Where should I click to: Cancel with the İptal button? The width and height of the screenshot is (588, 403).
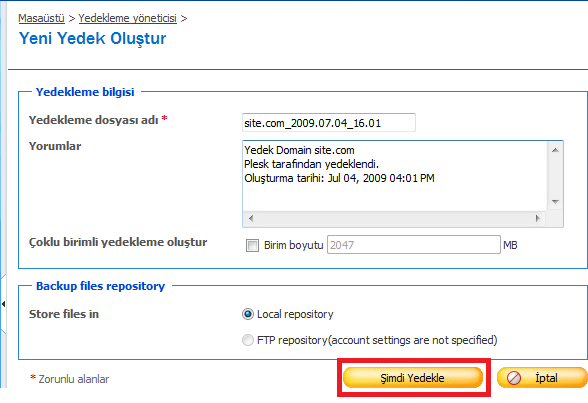(x=542, y=378)
